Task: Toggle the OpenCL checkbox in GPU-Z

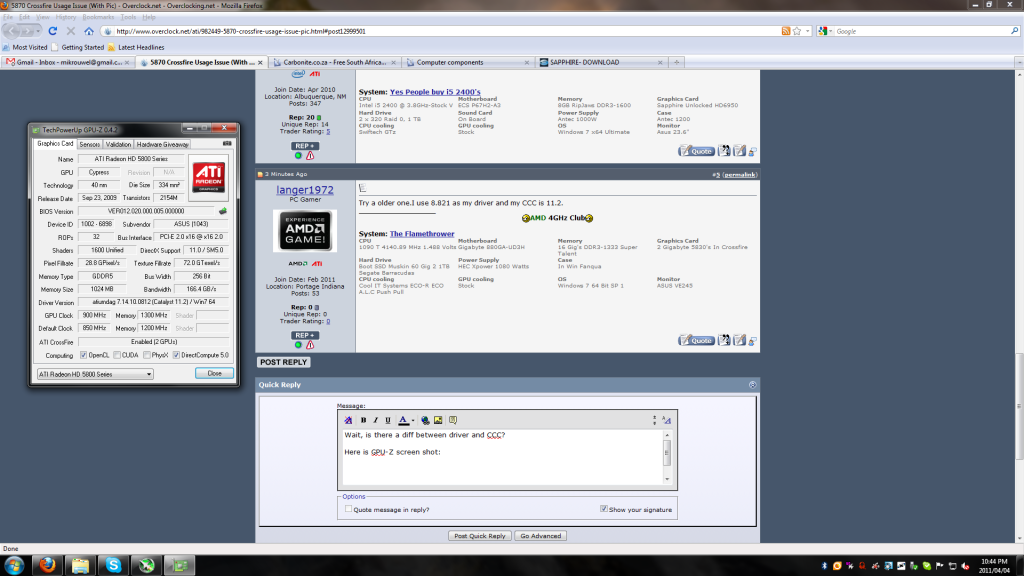Action: click(84, 355)
